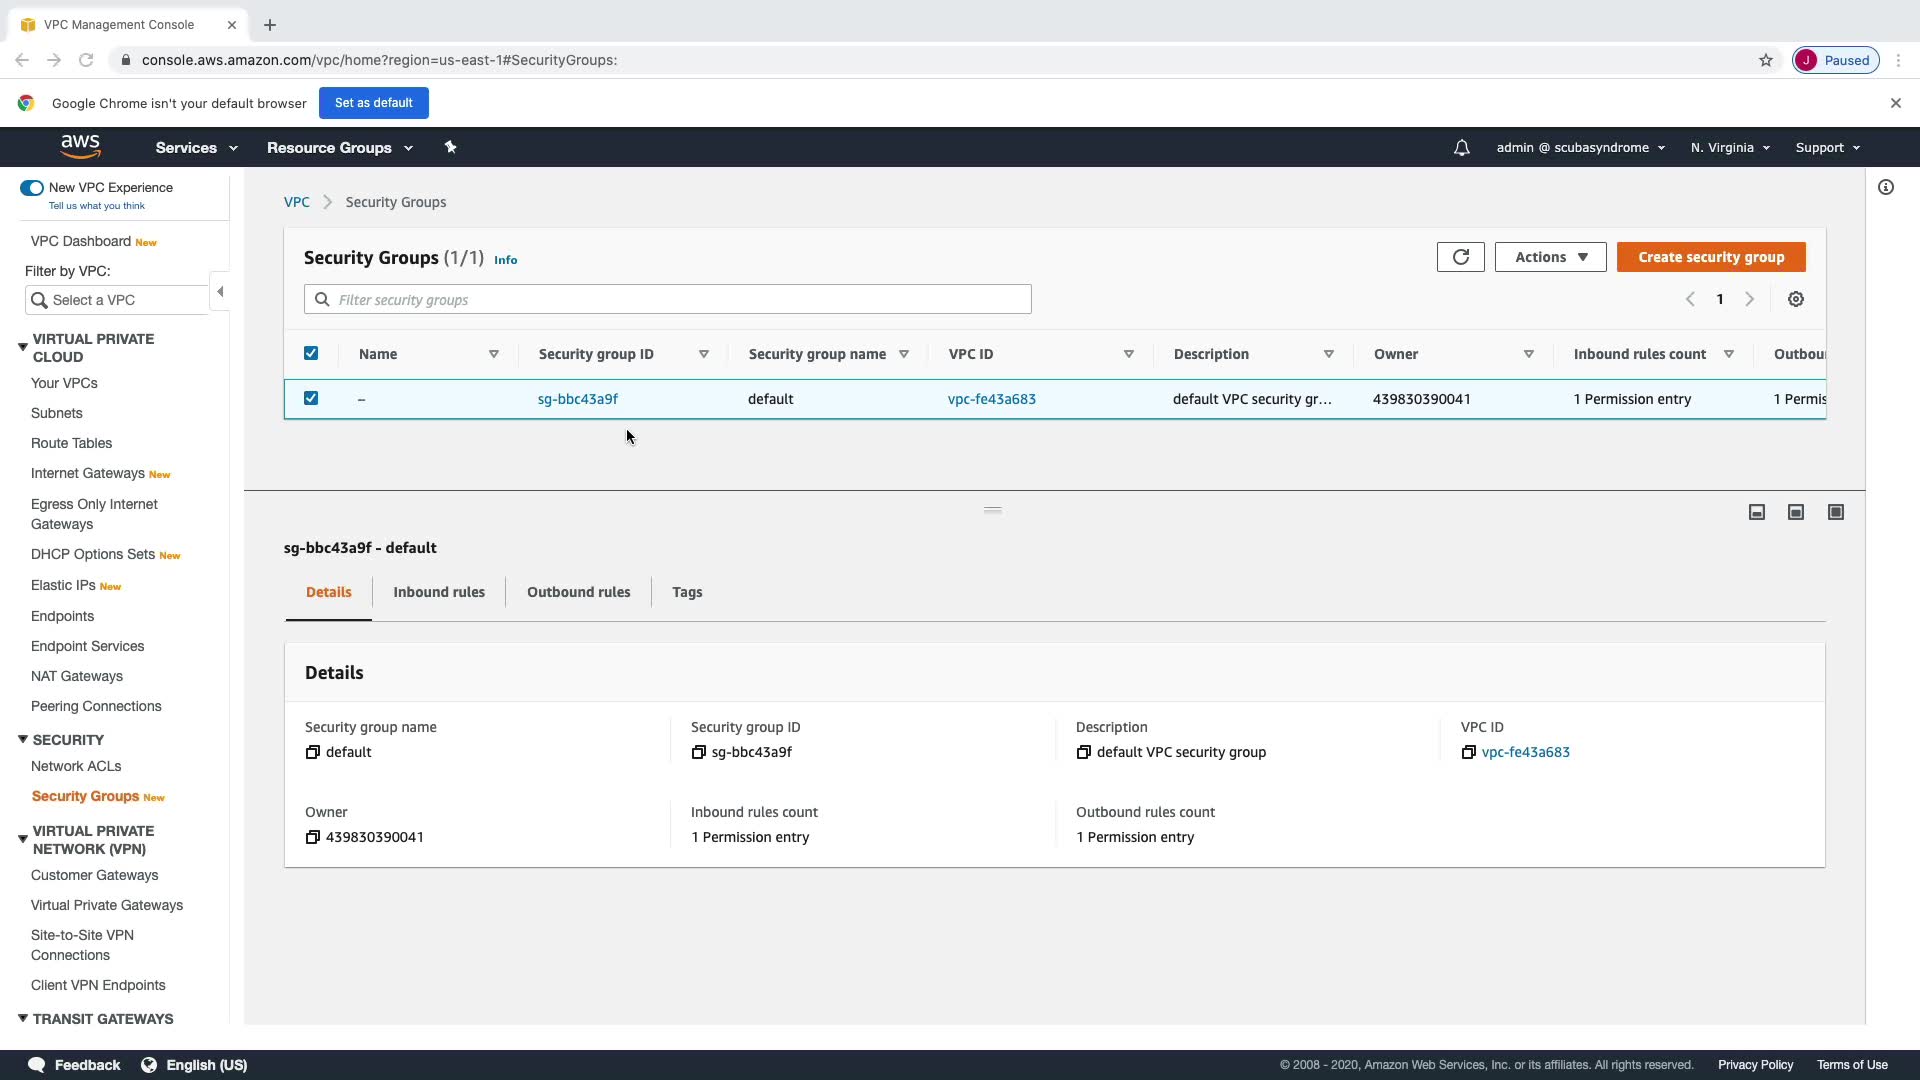Screen dimensions: 1920x1080
Task: Uncheck the select-all header checkbox
Action: pos(311,354)
